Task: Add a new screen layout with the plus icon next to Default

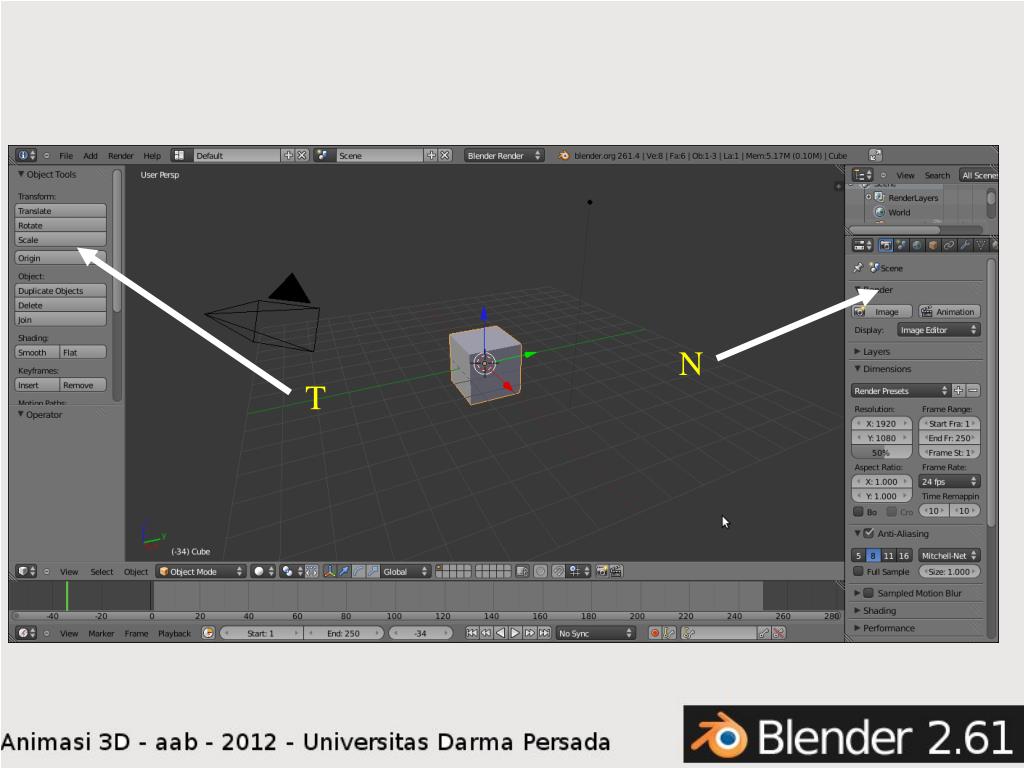Action: point(288,155)
